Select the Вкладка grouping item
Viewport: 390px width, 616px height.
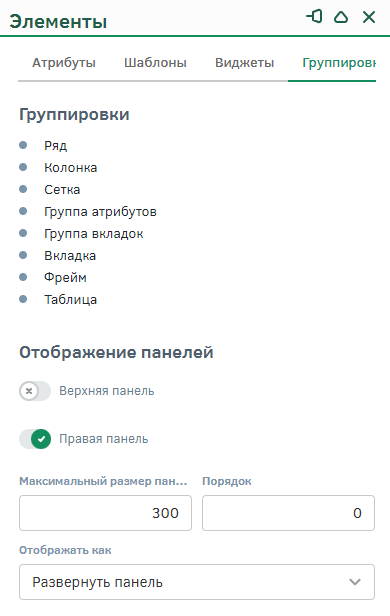(x=70, y=256)
